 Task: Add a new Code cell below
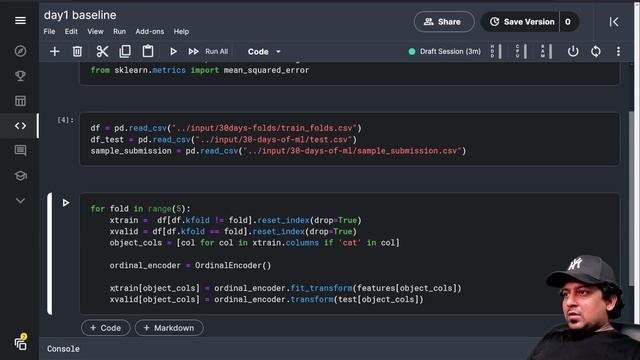tap(105, 328)
